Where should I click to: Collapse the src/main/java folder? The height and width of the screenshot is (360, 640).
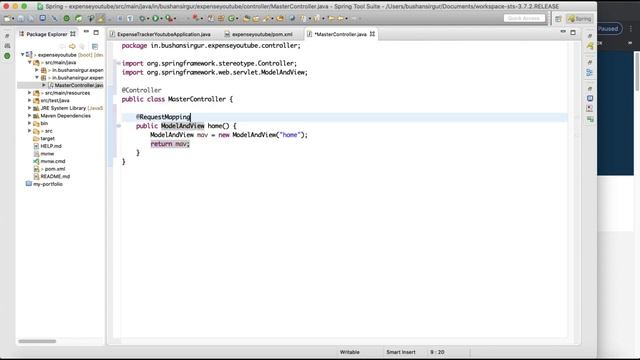pyautogui.click(x=30, y=62)
